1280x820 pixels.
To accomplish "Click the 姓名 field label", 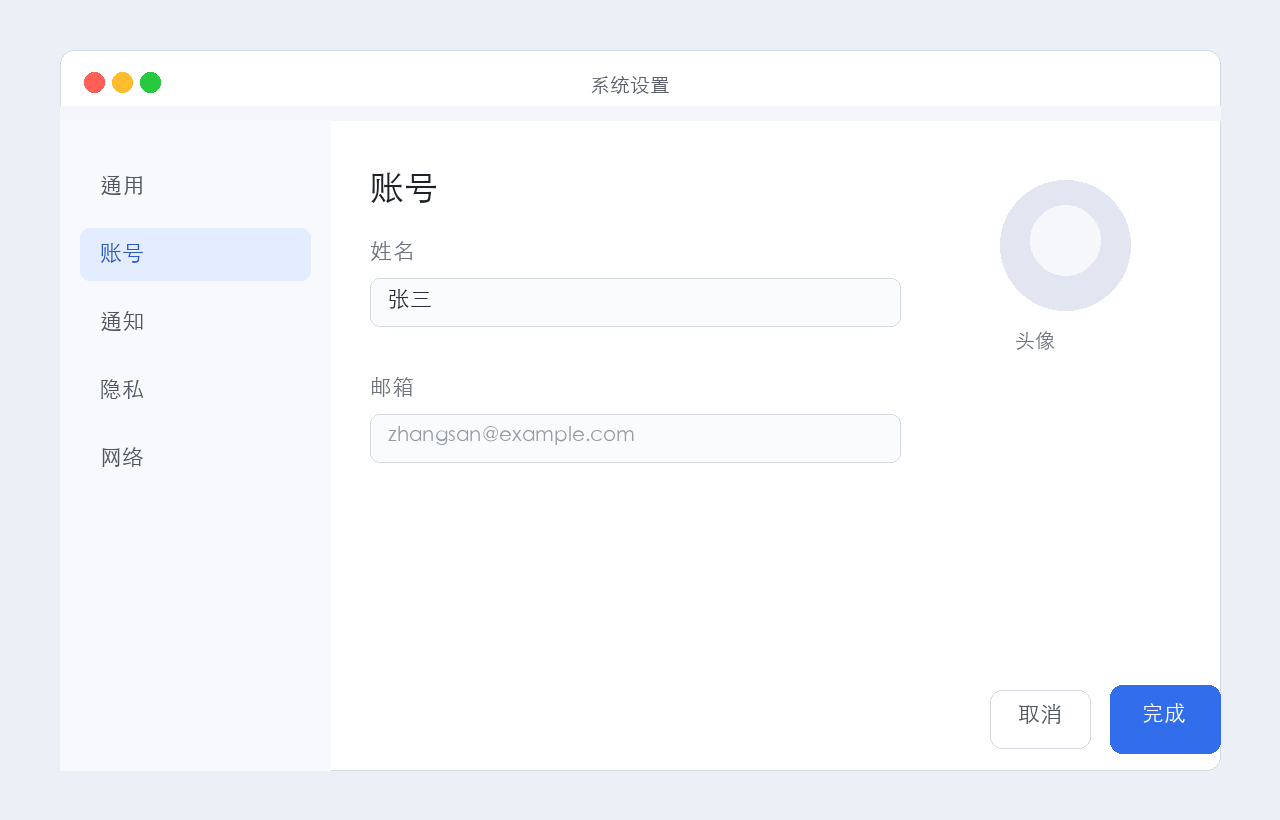I will 392,251.
